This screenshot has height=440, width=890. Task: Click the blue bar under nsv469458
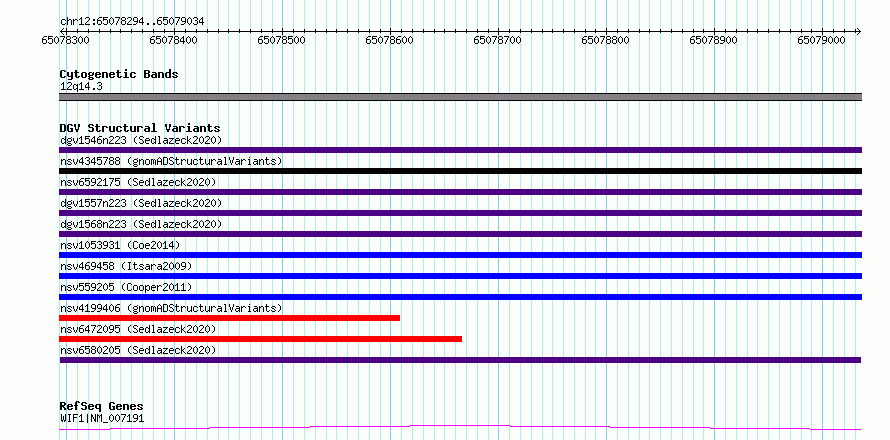click(460, 276)
